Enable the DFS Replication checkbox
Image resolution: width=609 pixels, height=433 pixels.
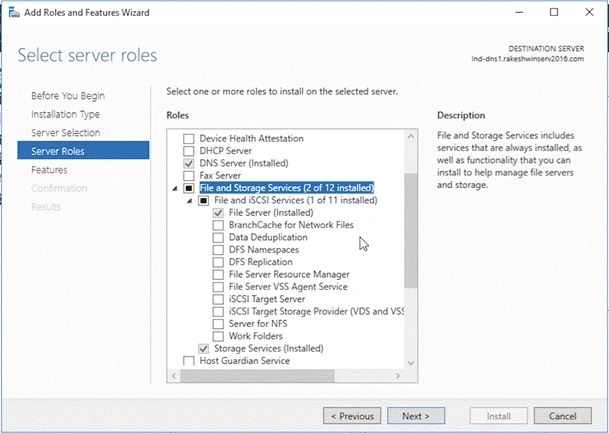(218, 262)
